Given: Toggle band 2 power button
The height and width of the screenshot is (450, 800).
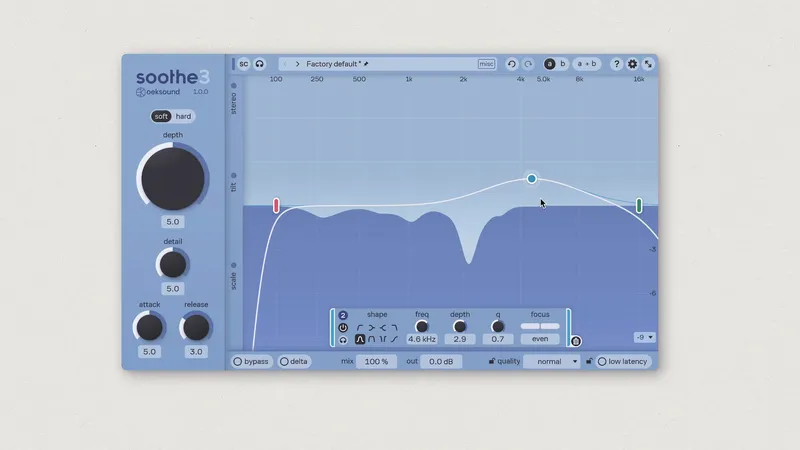Looking at the screenshot, I should click(x=343, y=328).
